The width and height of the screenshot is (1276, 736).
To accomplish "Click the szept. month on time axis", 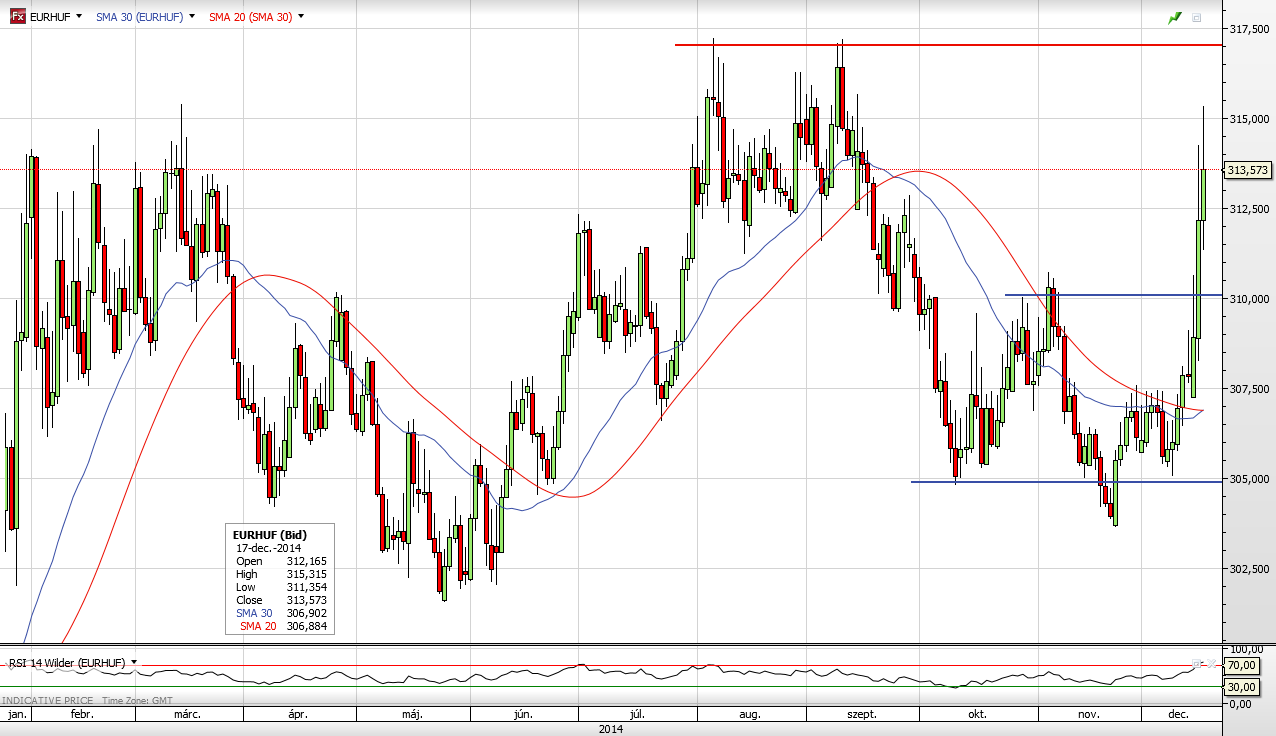I will point(861,715).
